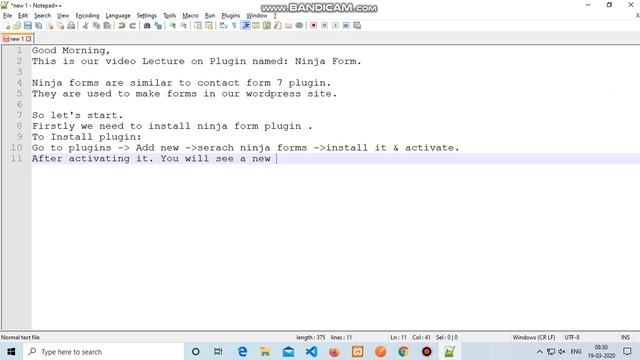Toggle the highlighted Indent Guide icon
The width and height of the screenshot is (640, 360).
coord(246,26)
